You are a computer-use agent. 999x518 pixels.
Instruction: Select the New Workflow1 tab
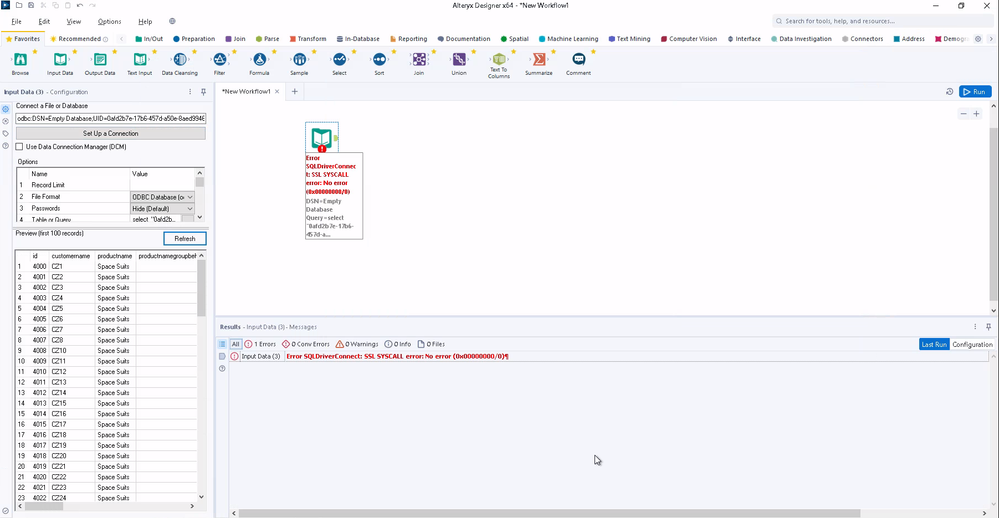coord(246,92)
